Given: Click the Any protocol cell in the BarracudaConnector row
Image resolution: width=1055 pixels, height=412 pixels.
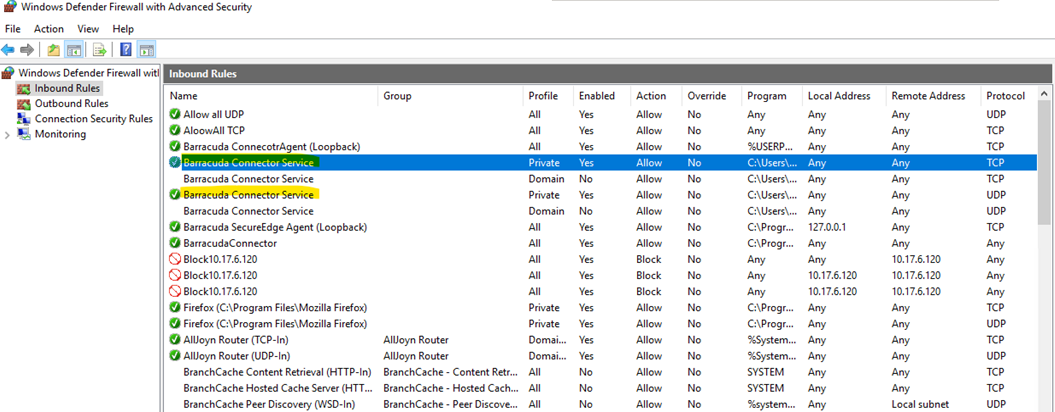Looking at the screenshot, I should pos(995,243).
